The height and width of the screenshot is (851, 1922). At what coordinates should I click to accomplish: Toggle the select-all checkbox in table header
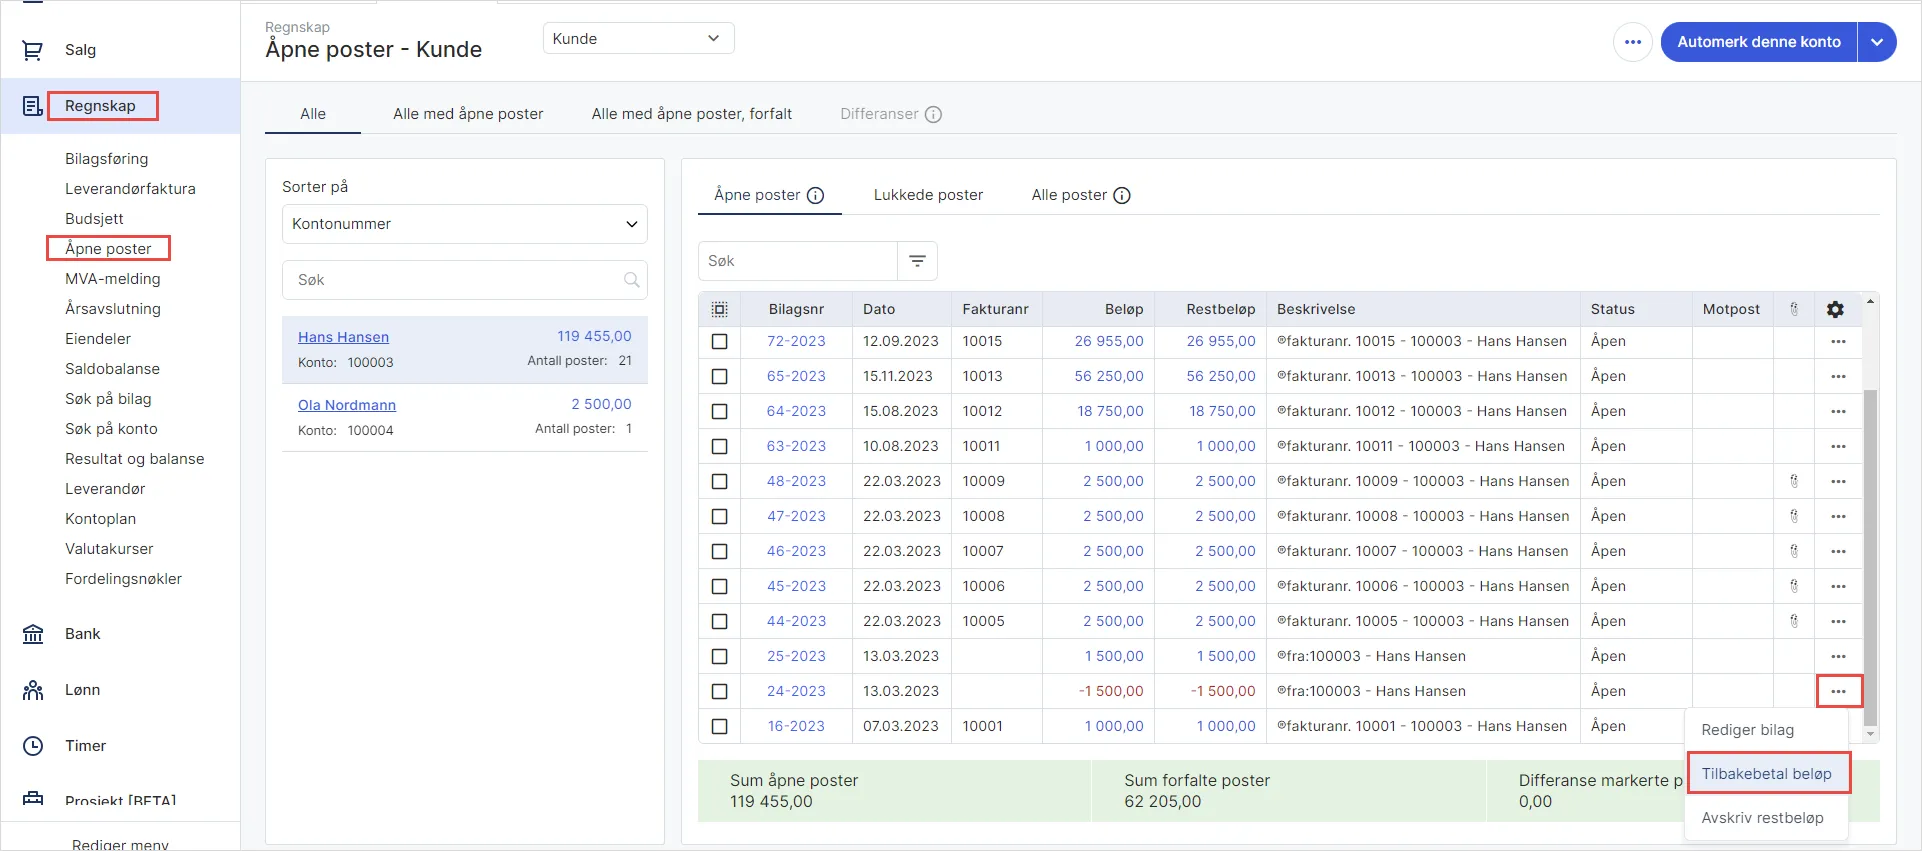point(719,310)
